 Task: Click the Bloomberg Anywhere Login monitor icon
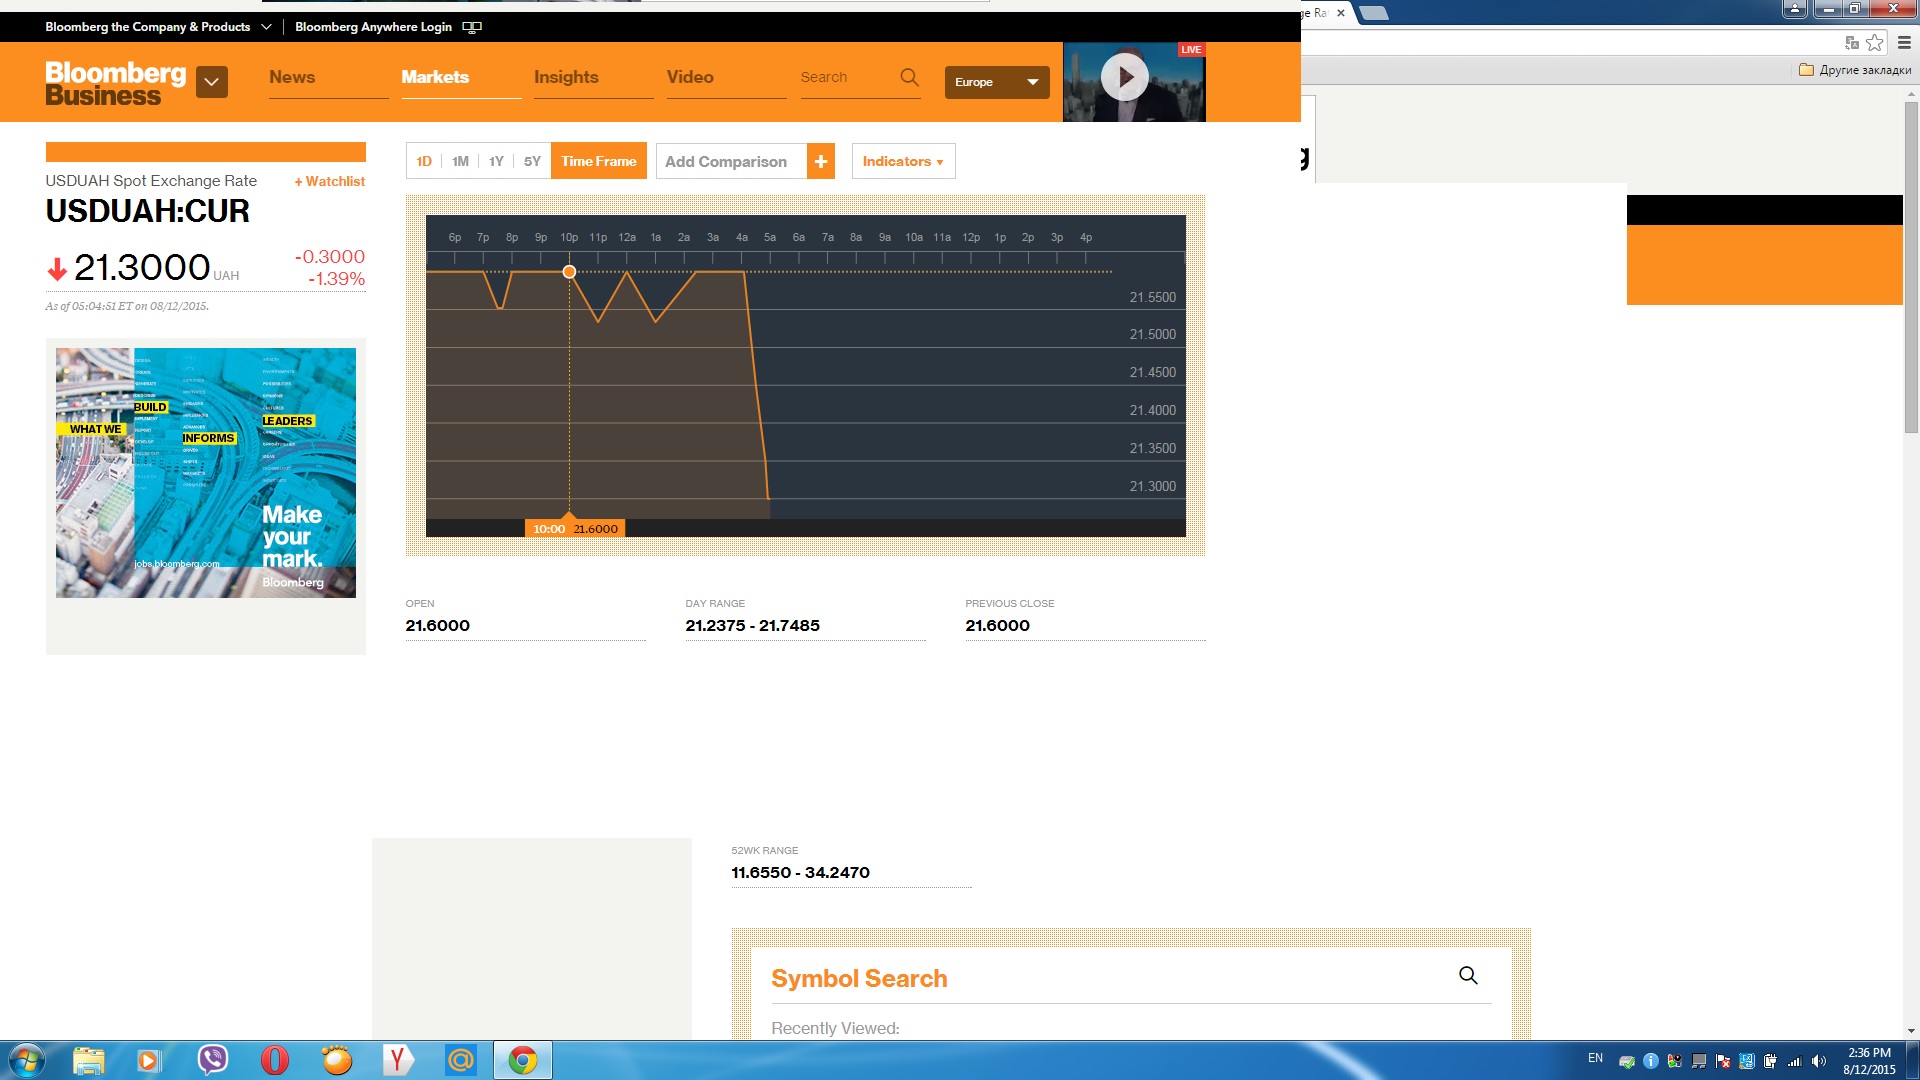pyautogui.click(x=472, y=27)
